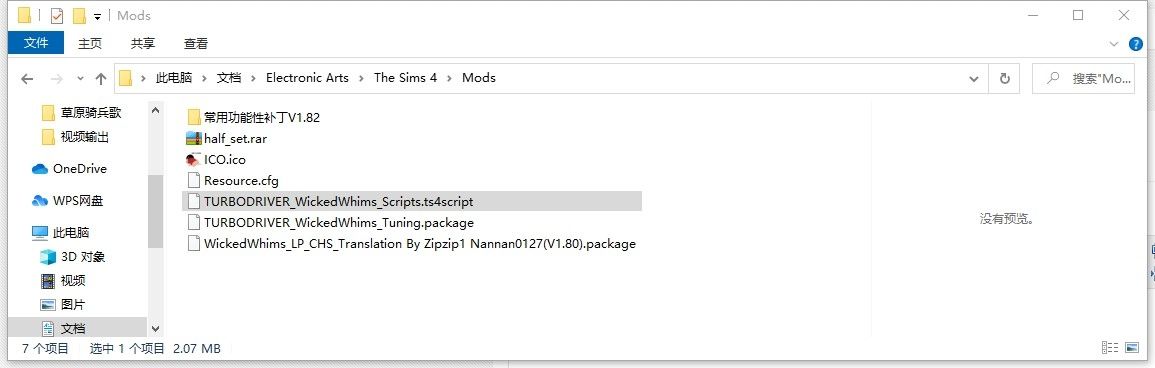
Task: Switch to the 查看 ribbon tab
Action: (196, 43)
